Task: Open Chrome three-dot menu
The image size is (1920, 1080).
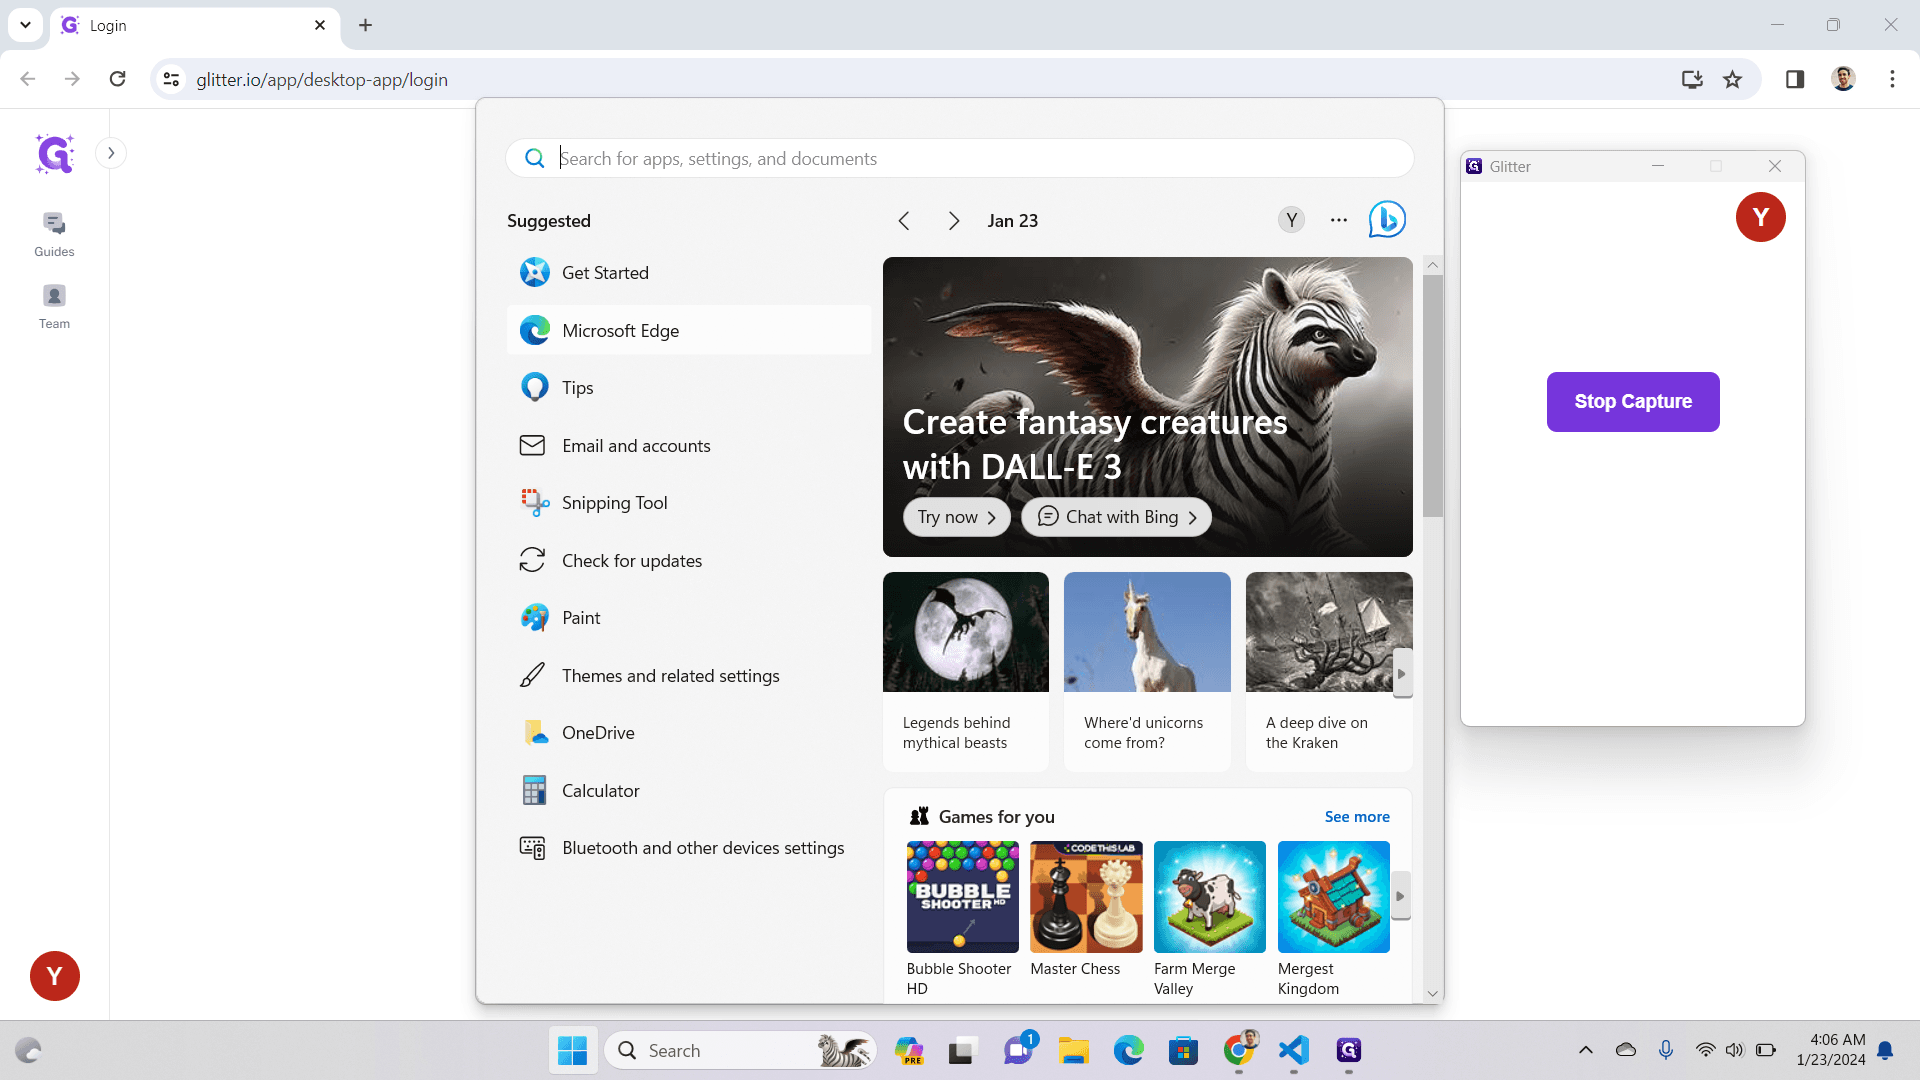Action: [1892, 79]
